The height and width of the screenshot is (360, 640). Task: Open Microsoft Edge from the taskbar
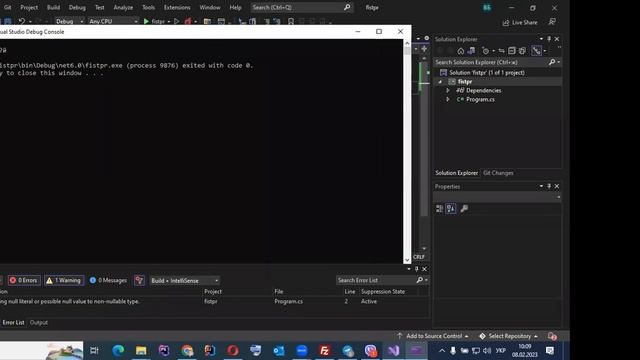click(x=118, y=351)
